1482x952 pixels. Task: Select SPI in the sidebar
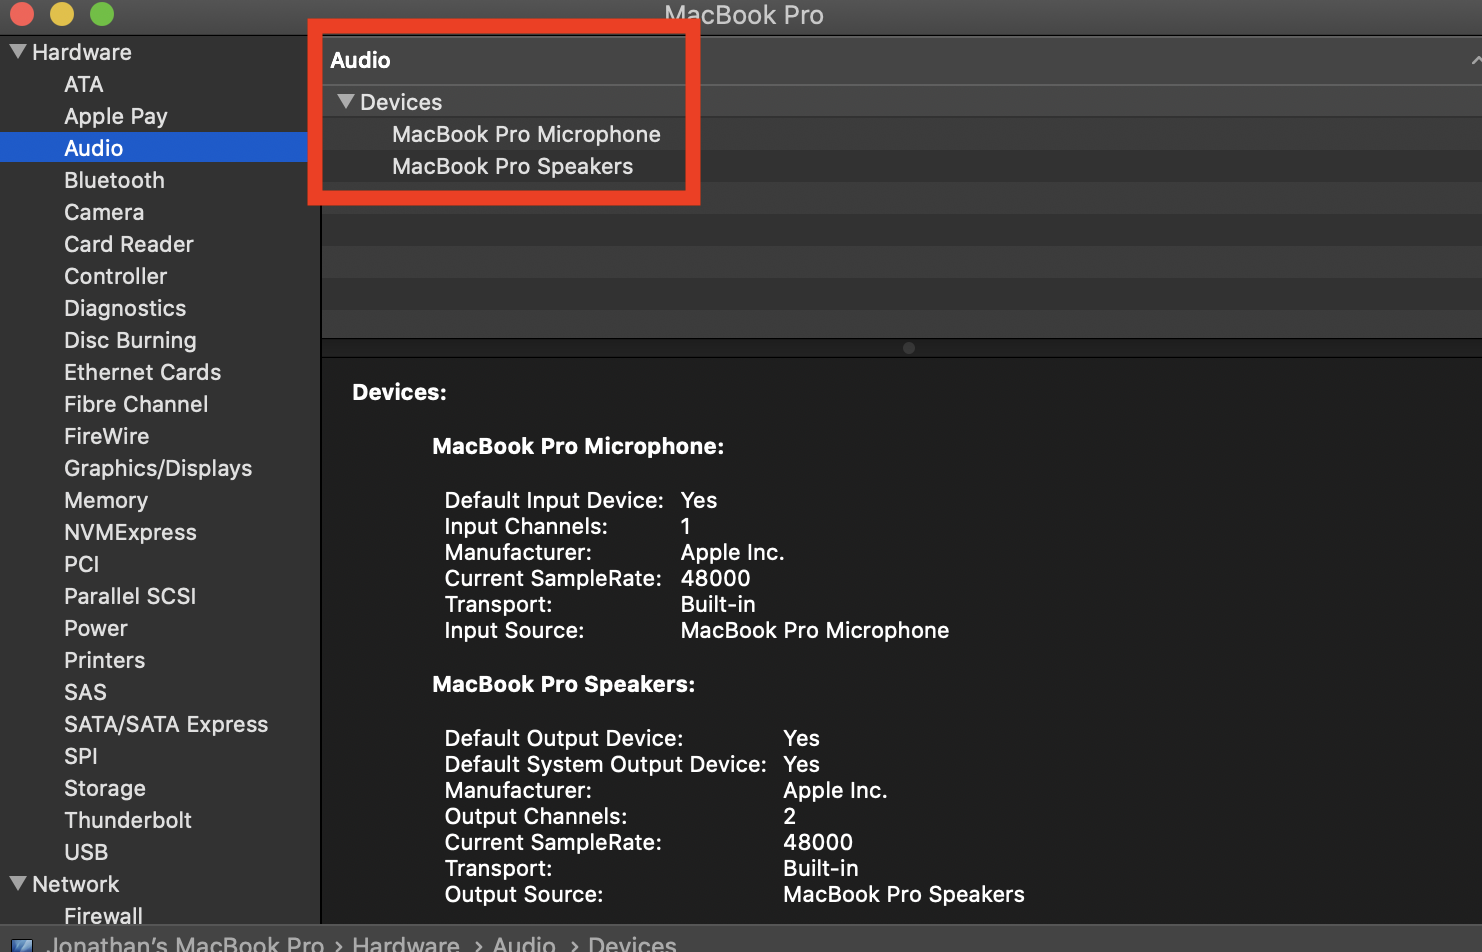(81, 756)
